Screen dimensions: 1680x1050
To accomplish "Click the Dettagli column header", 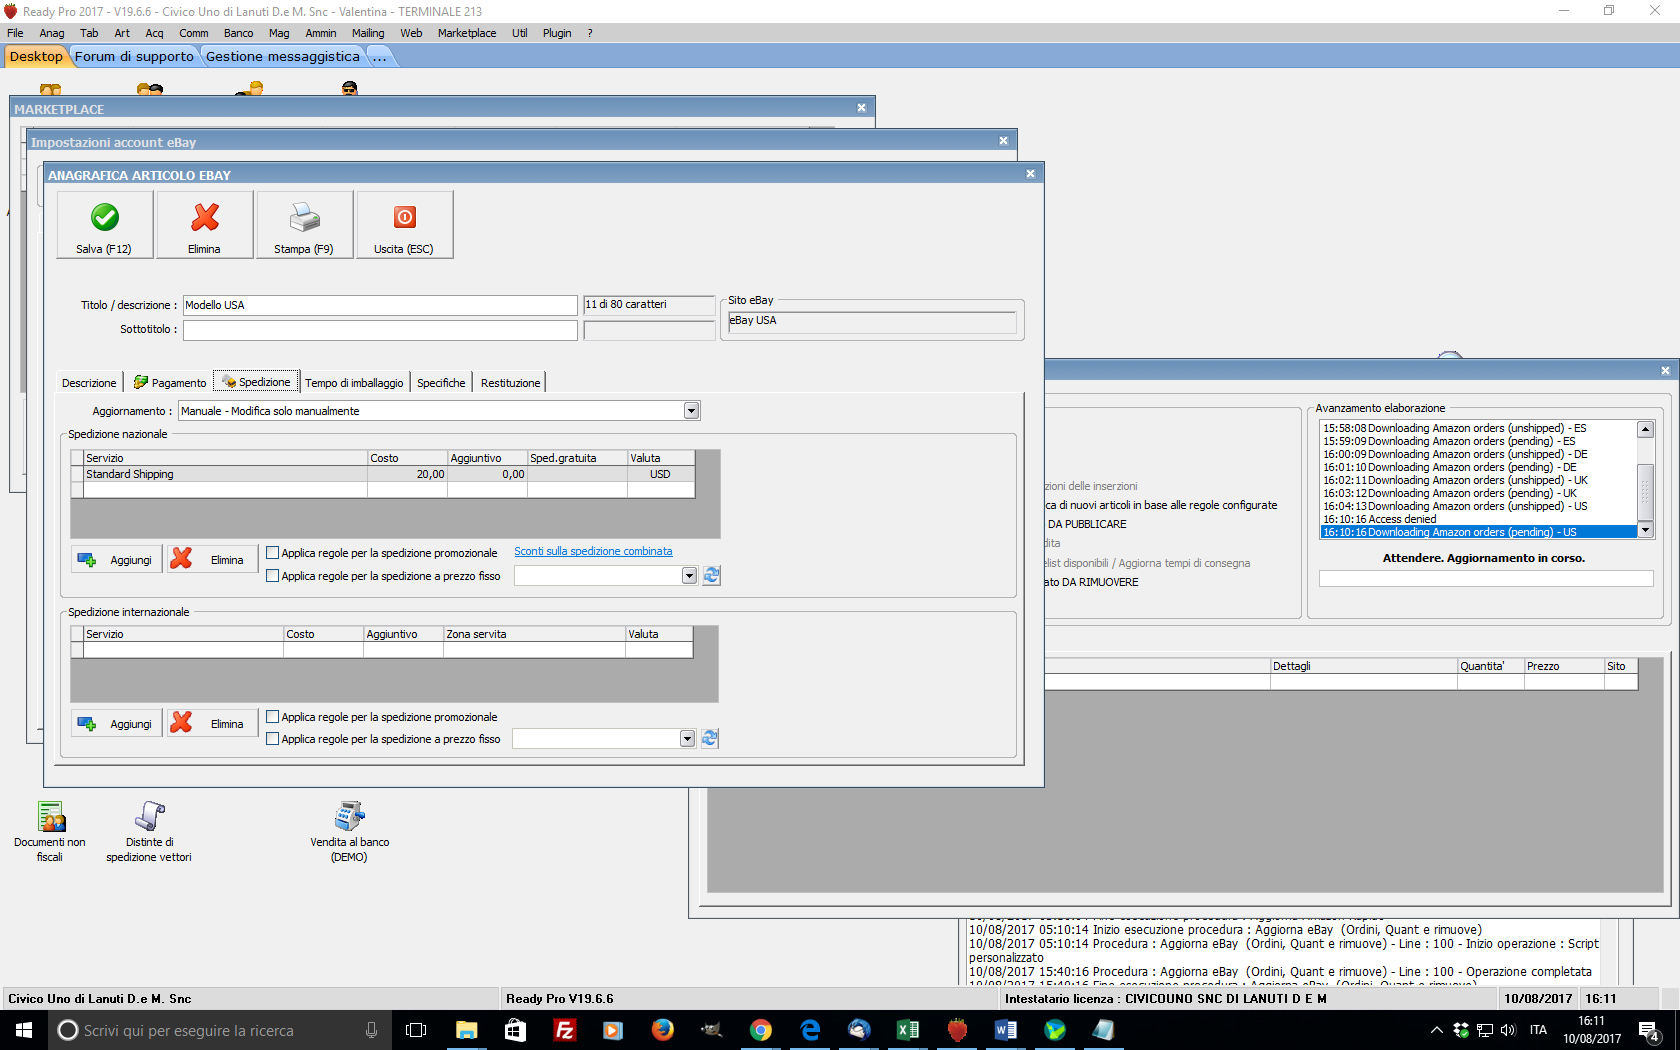I will tap(1364, 666).
